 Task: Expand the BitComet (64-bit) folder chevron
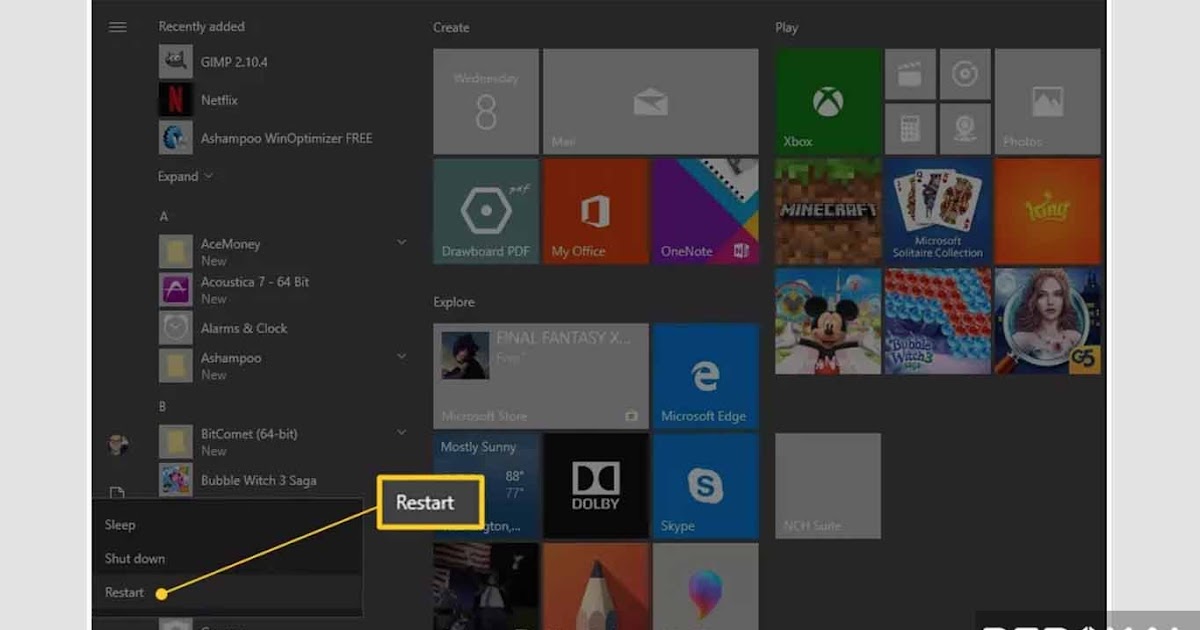click(402, 432)
